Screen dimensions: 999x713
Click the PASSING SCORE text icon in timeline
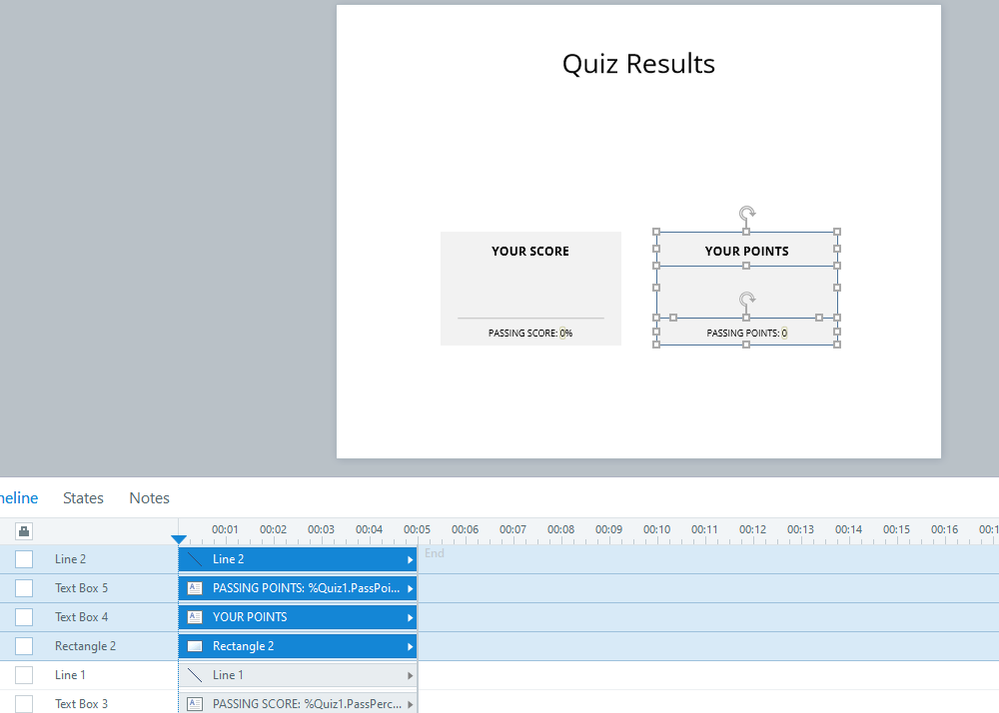(x=195, y=704)
